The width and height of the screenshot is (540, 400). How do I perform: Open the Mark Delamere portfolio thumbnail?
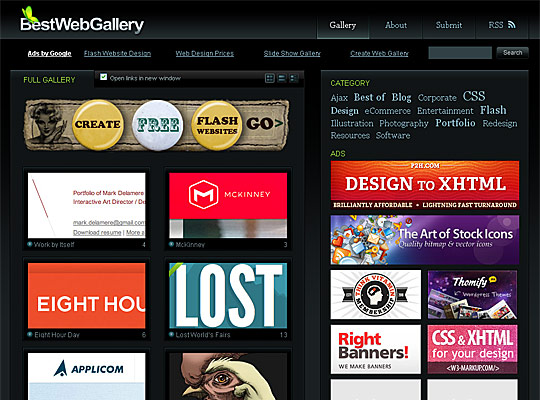pos(86,205)
